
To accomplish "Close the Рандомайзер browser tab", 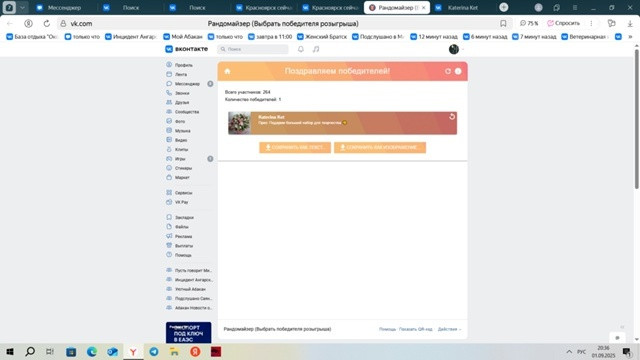I will point(424,8).
